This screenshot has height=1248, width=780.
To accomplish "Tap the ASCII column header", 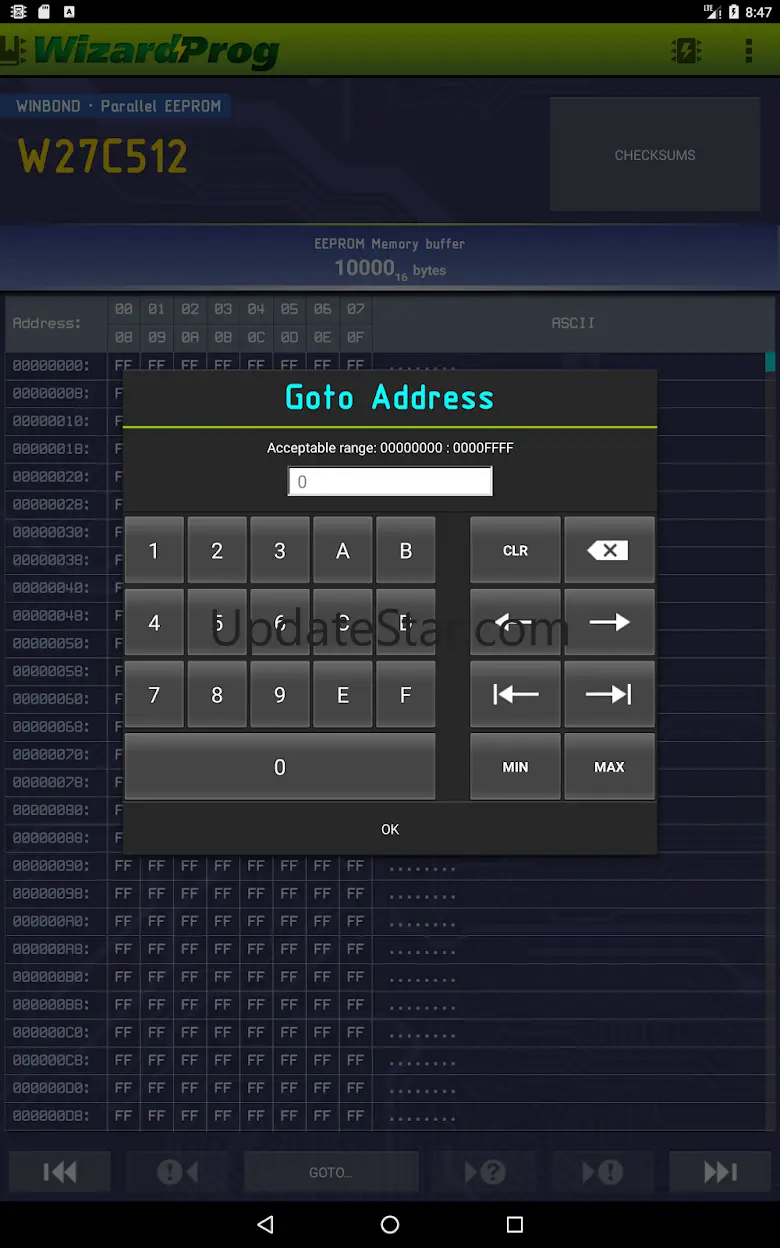I will (573, 323).
